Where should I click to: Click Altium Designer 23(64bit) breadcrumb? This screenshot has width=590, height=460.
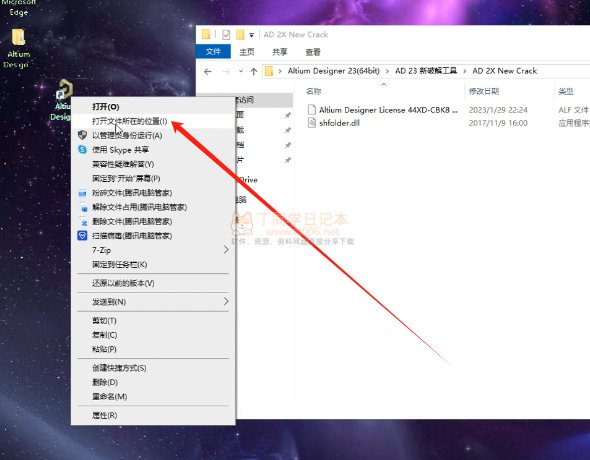[333, 71]
